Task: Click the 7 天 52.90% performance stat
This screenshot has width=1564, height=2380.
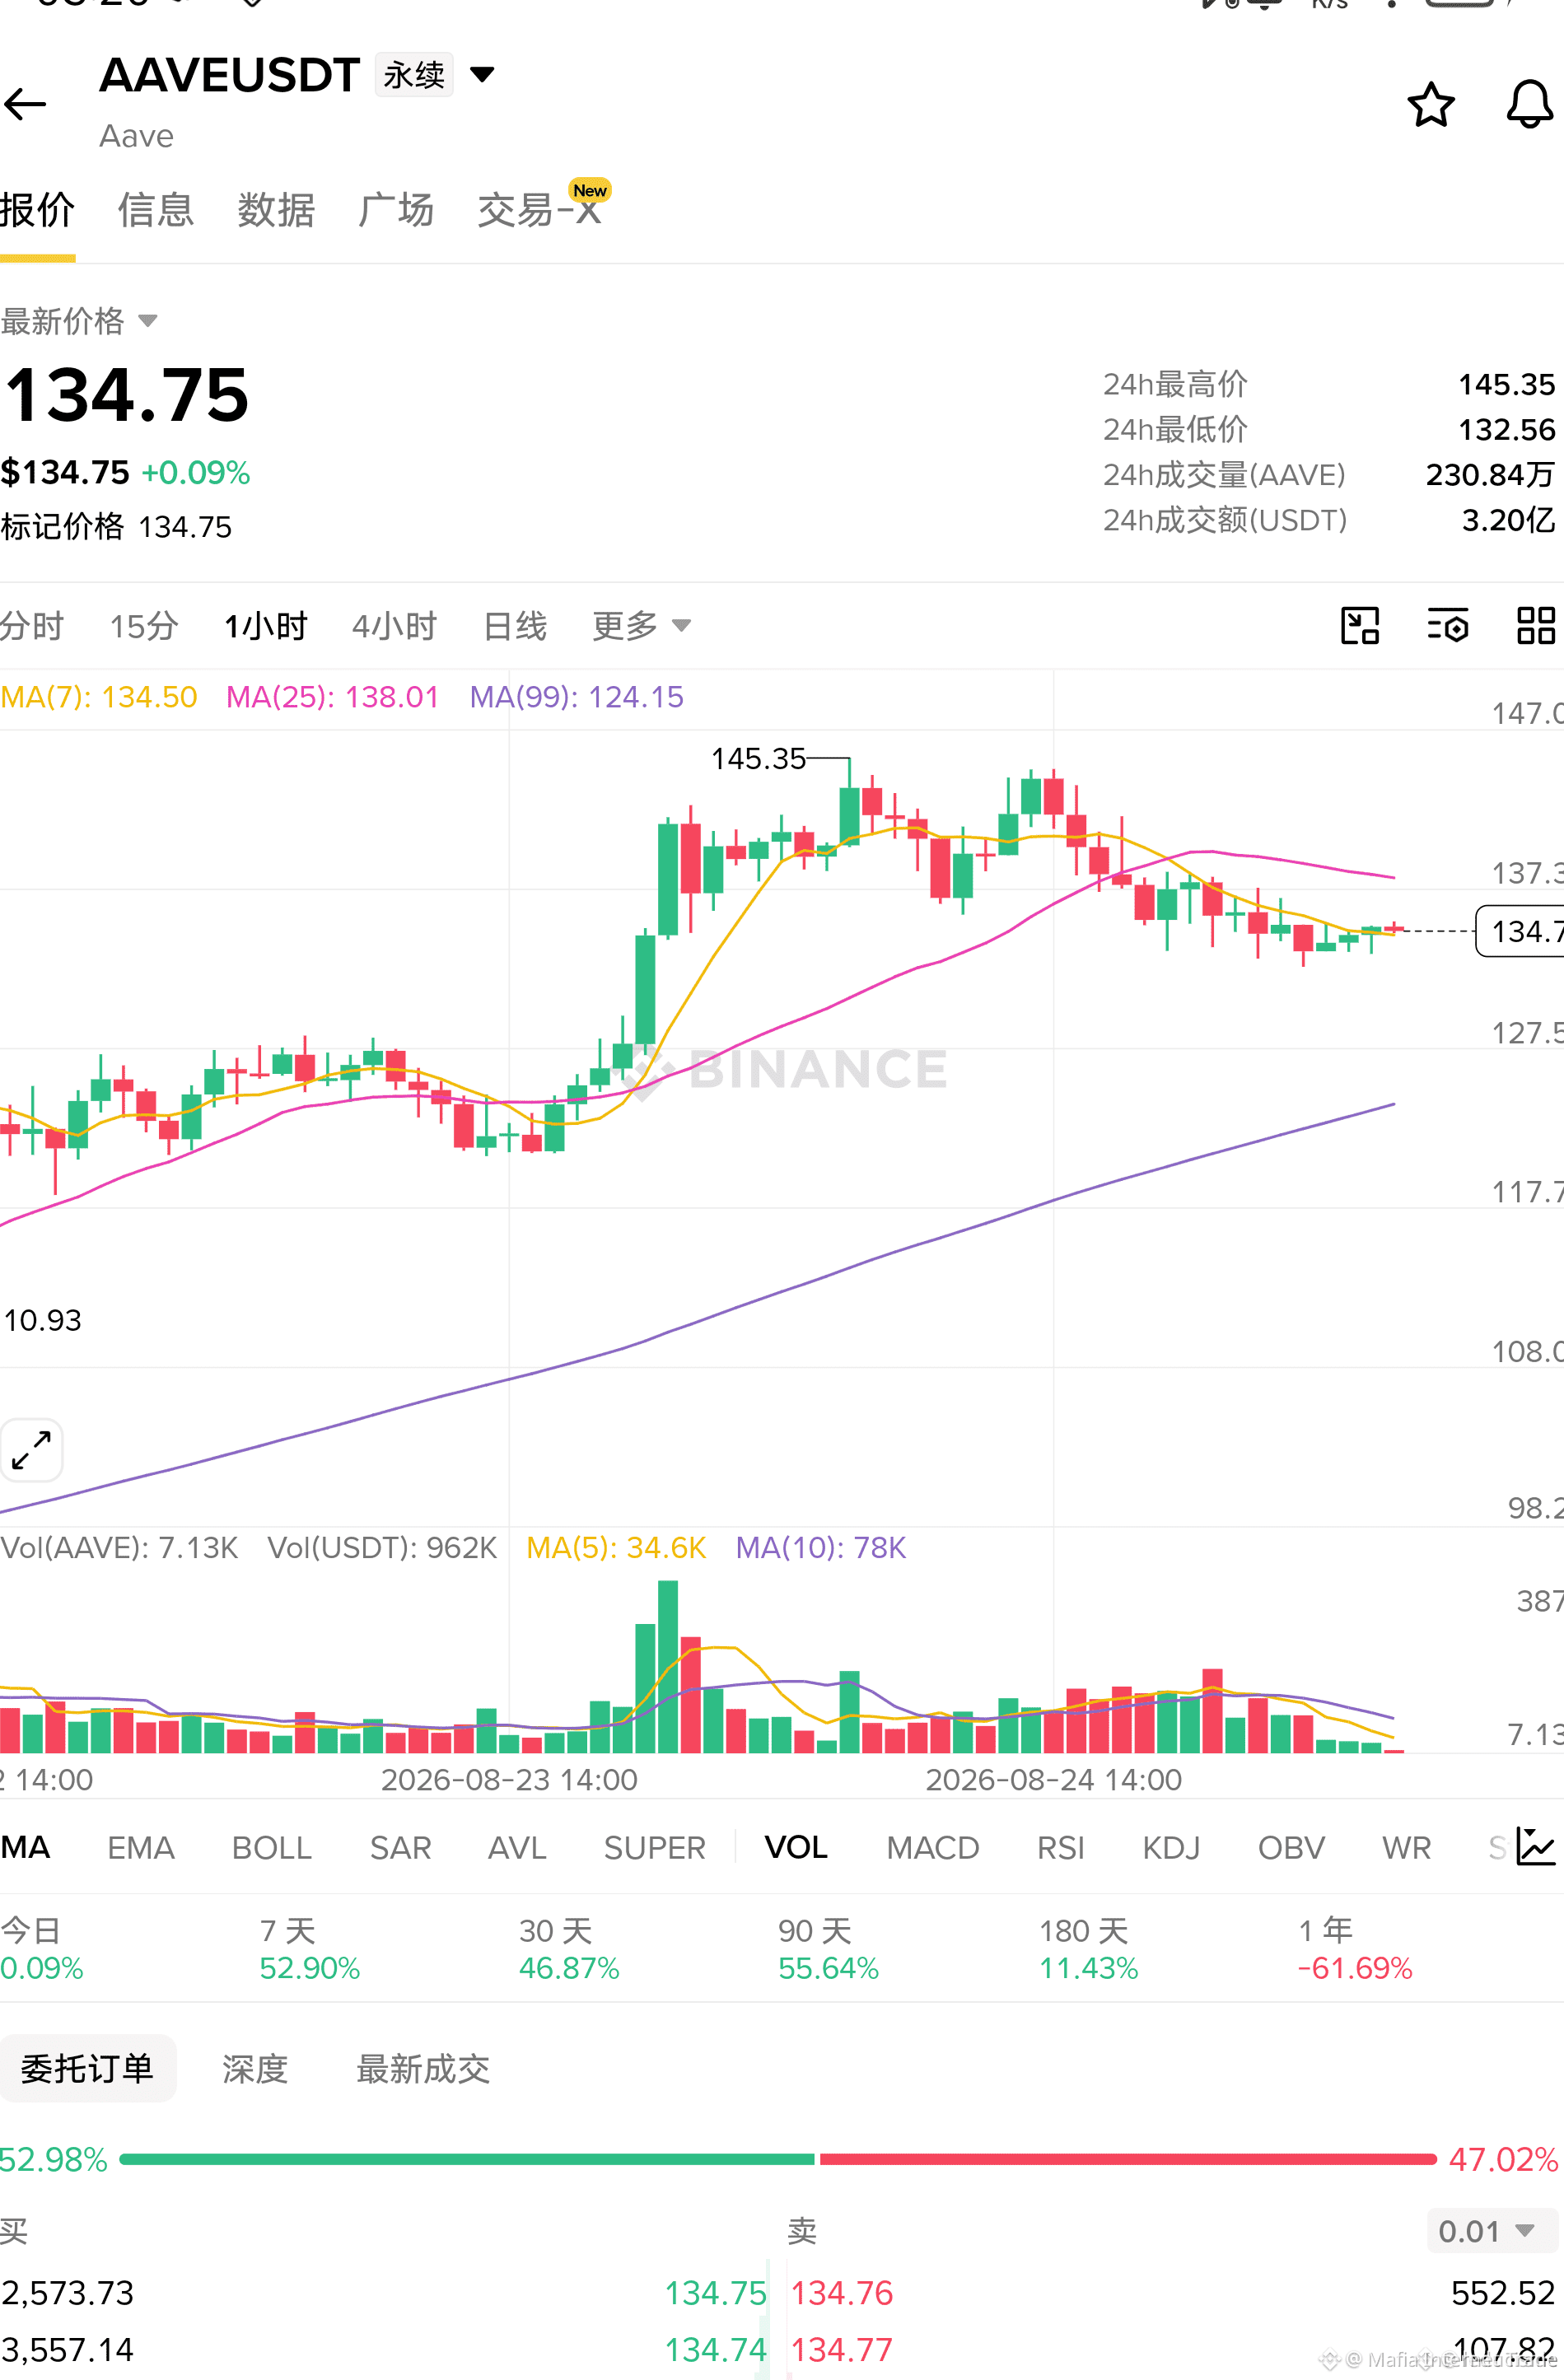Action: click(310, 1948)
